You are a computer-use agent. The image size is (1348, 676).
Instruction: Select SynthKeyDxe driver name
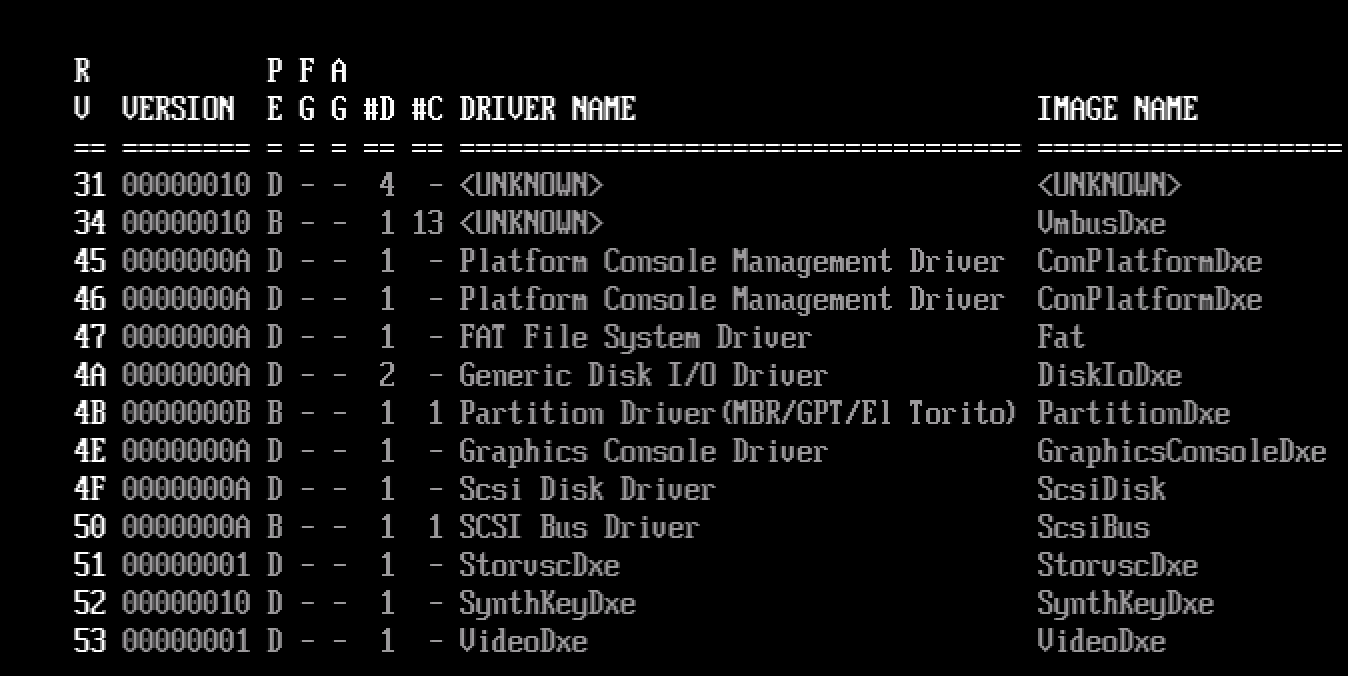pyautogui.click(x=547, y=603)
